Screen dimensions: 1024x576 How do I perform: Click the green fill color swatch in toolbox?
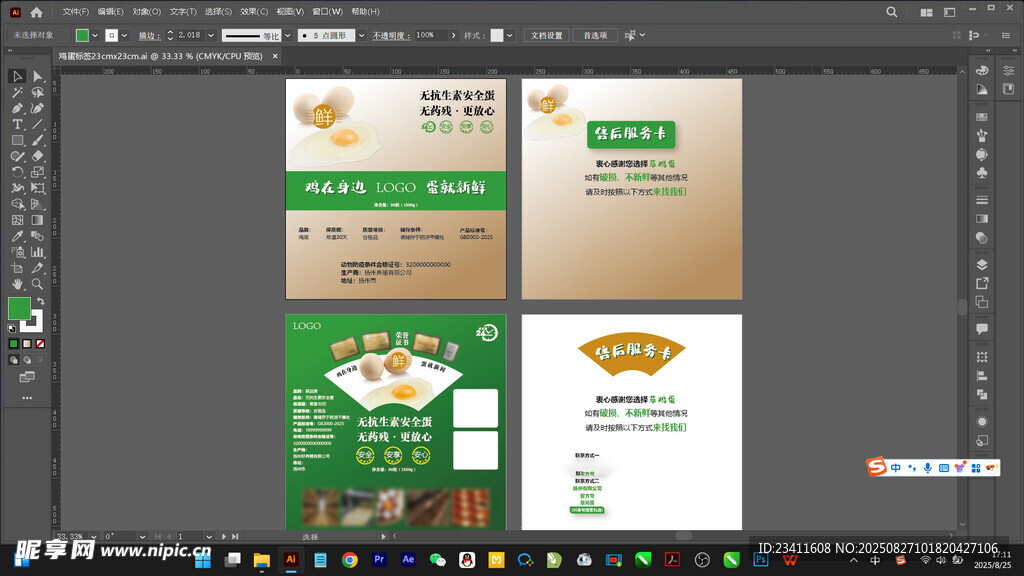19,308
